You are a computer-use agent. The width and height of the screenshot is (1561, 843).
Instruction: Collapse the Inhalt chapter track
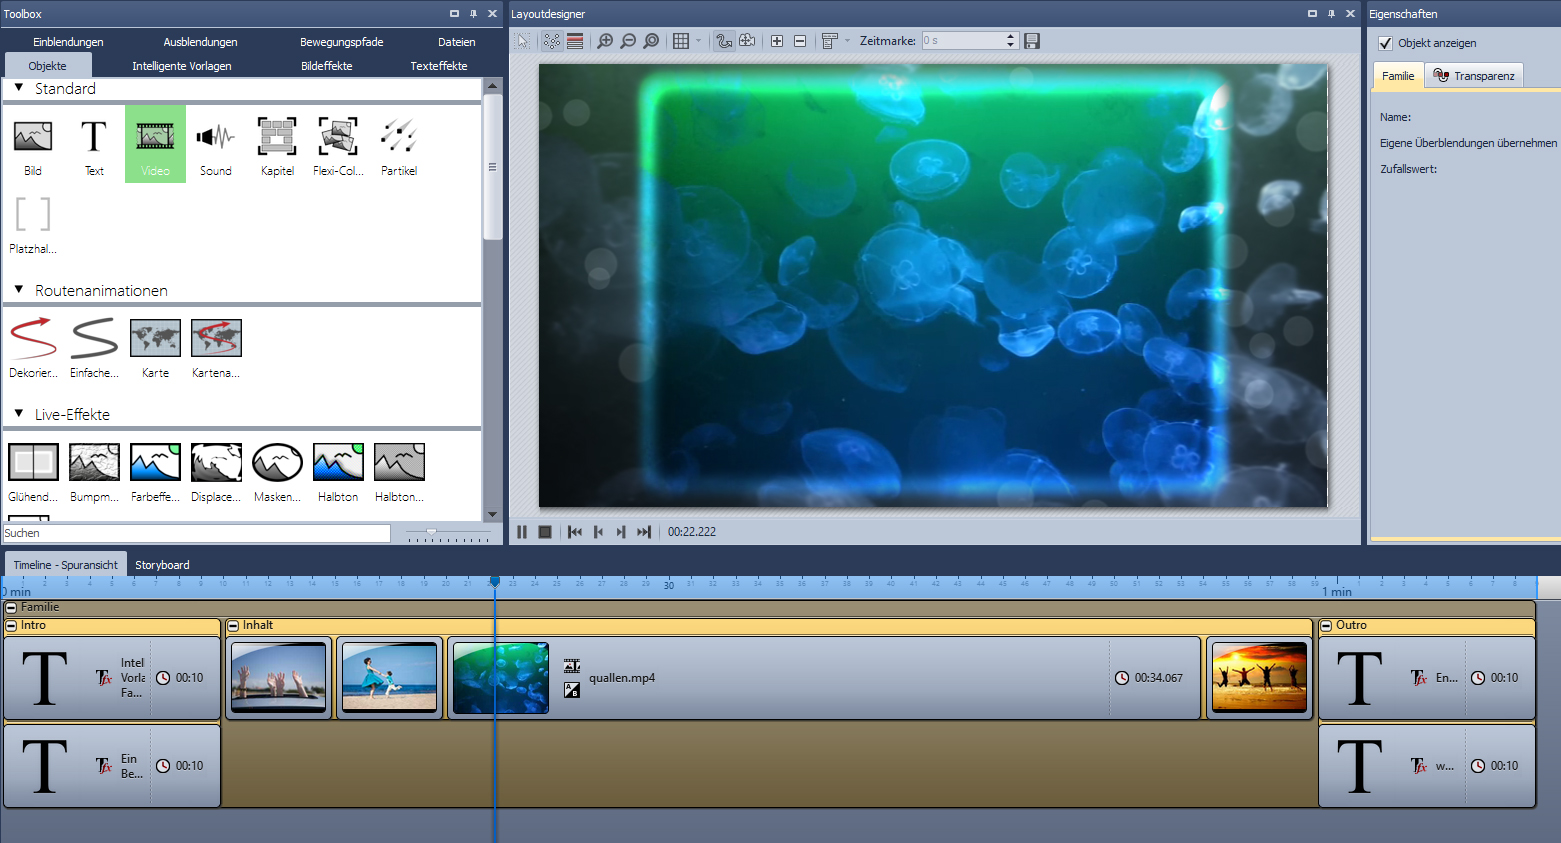coord(233,626)
